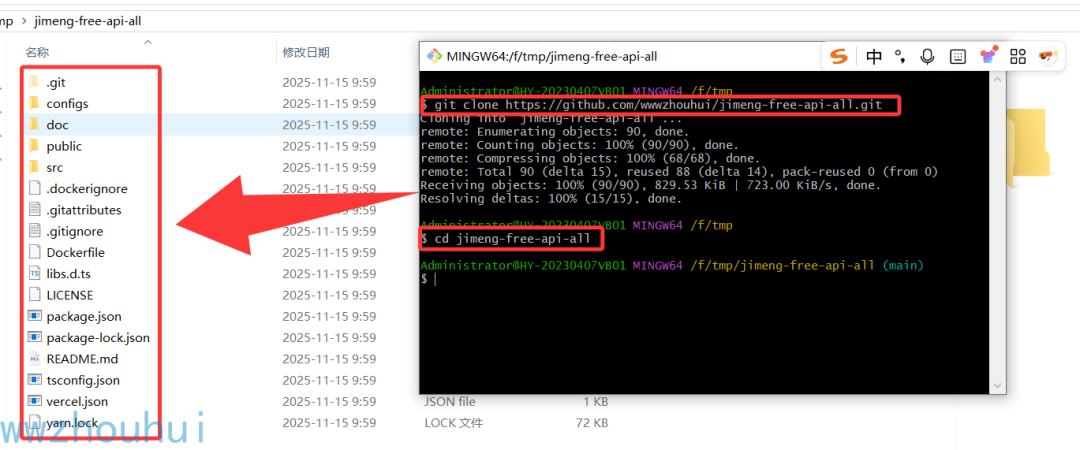
Task: Click the 'cd jimeng-free-api-all' command text
Action: click(x=512, y=239)
